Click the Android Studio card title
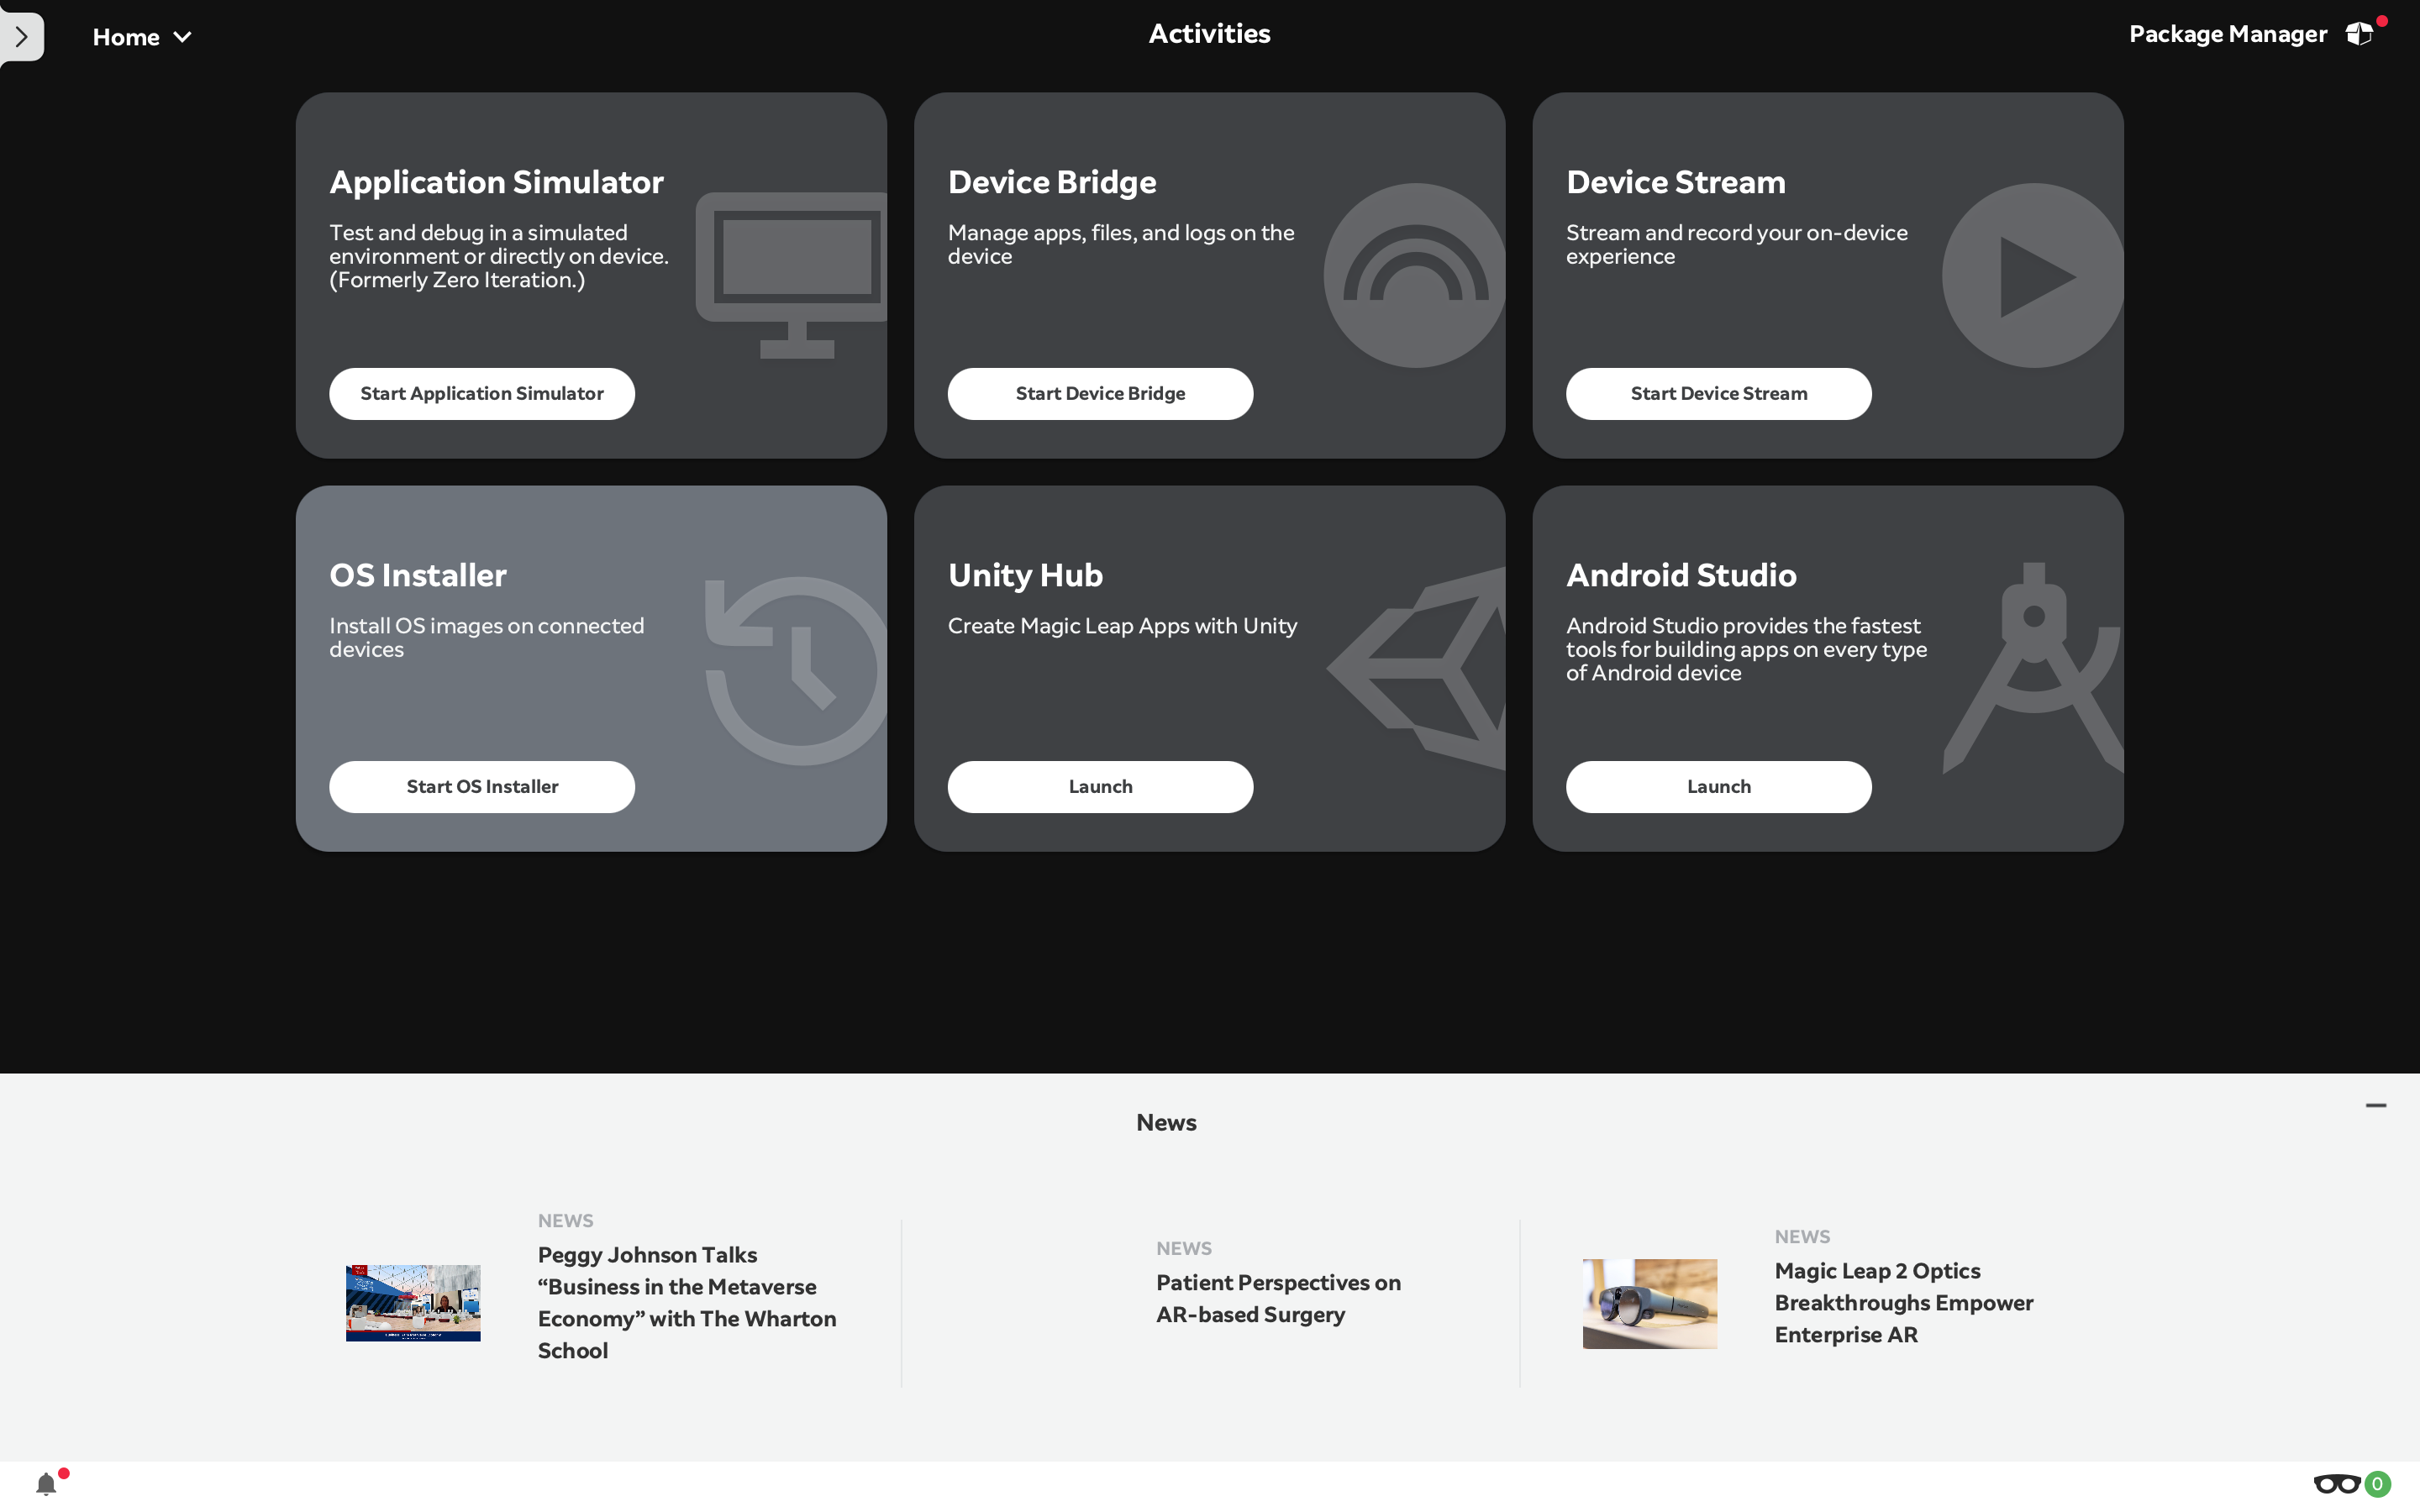2420x1512 pixels. pyautogui.click(x=1681, y=575)
